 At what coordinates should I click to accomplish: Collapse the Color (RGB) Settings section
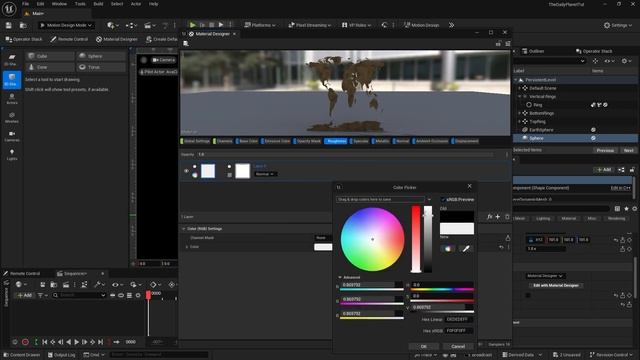[183, 229]
